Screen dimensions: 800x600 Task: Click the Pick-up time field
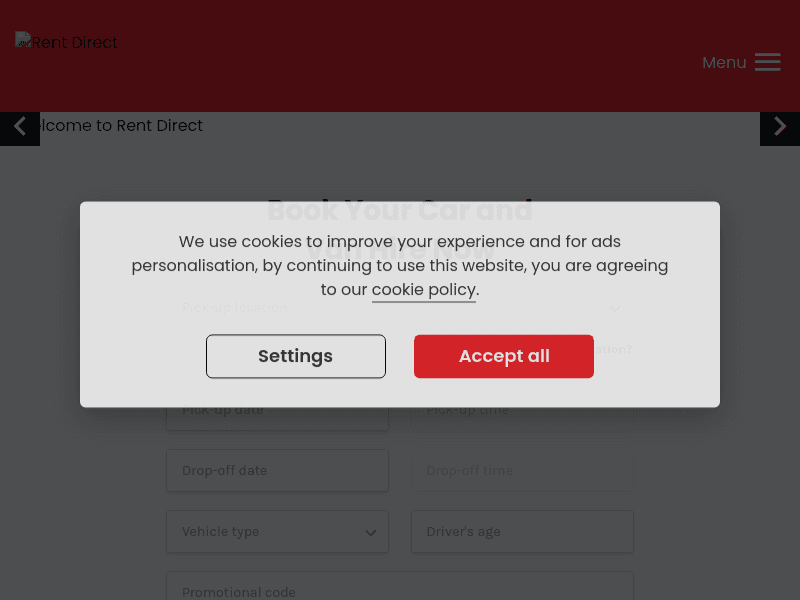click(522, 410)
